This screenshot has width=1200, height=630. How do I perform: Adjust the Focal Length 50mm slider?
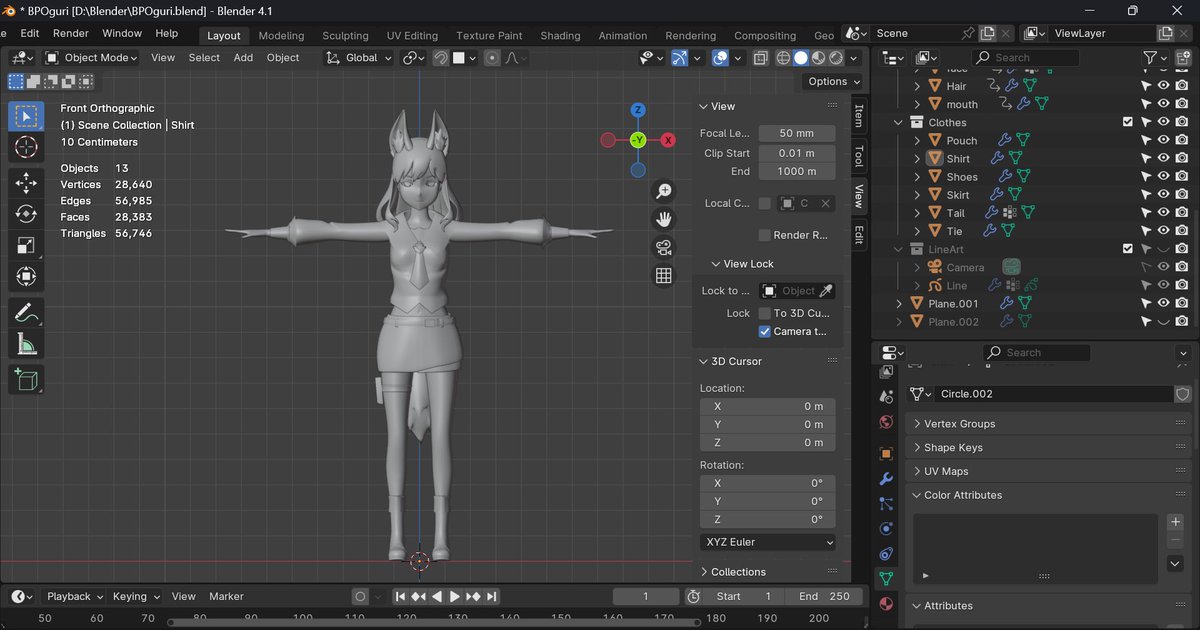pyautogui.click(x=796, y=132)
